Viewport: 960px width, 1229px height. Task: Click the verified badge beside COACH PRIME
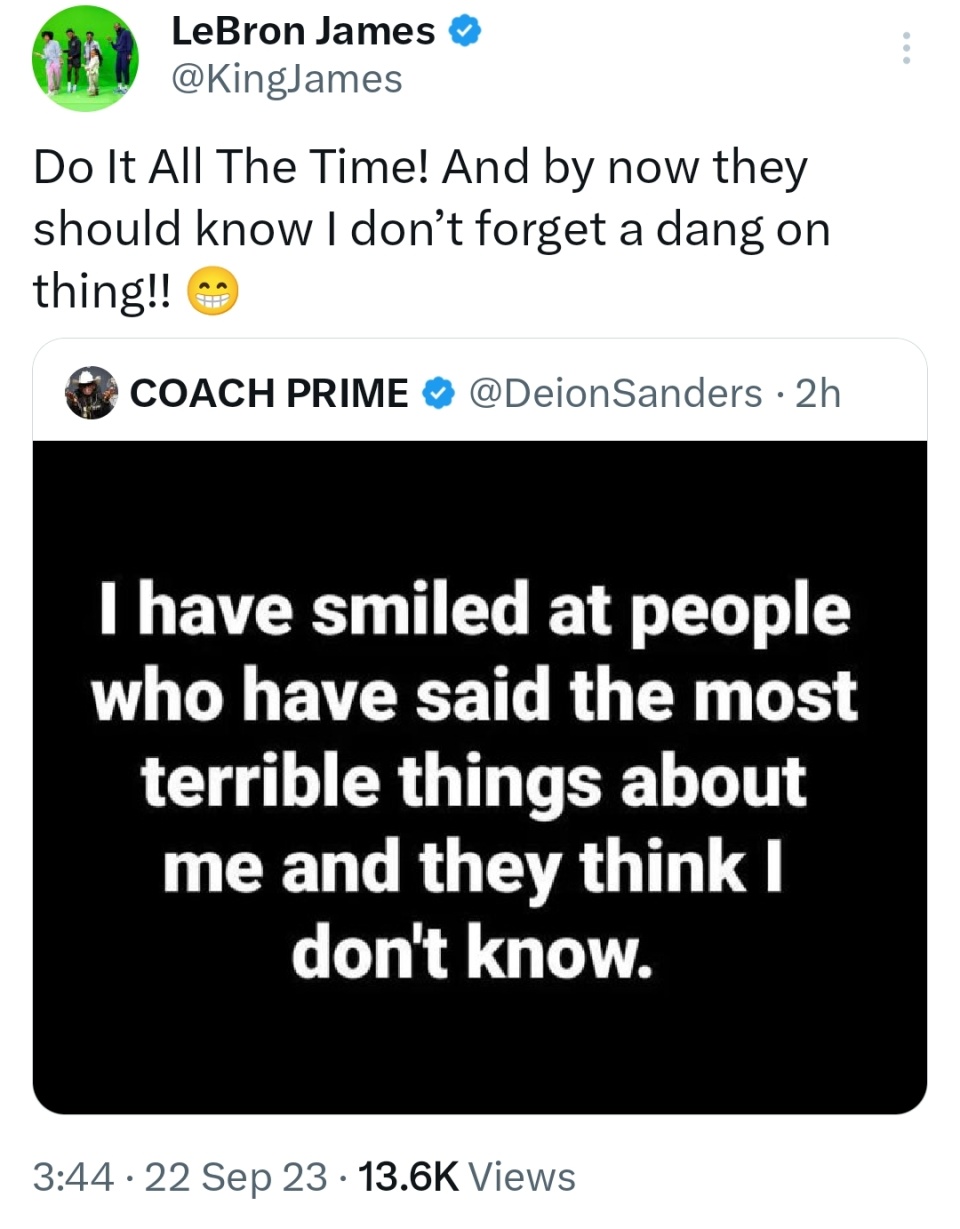pos(436,394)
